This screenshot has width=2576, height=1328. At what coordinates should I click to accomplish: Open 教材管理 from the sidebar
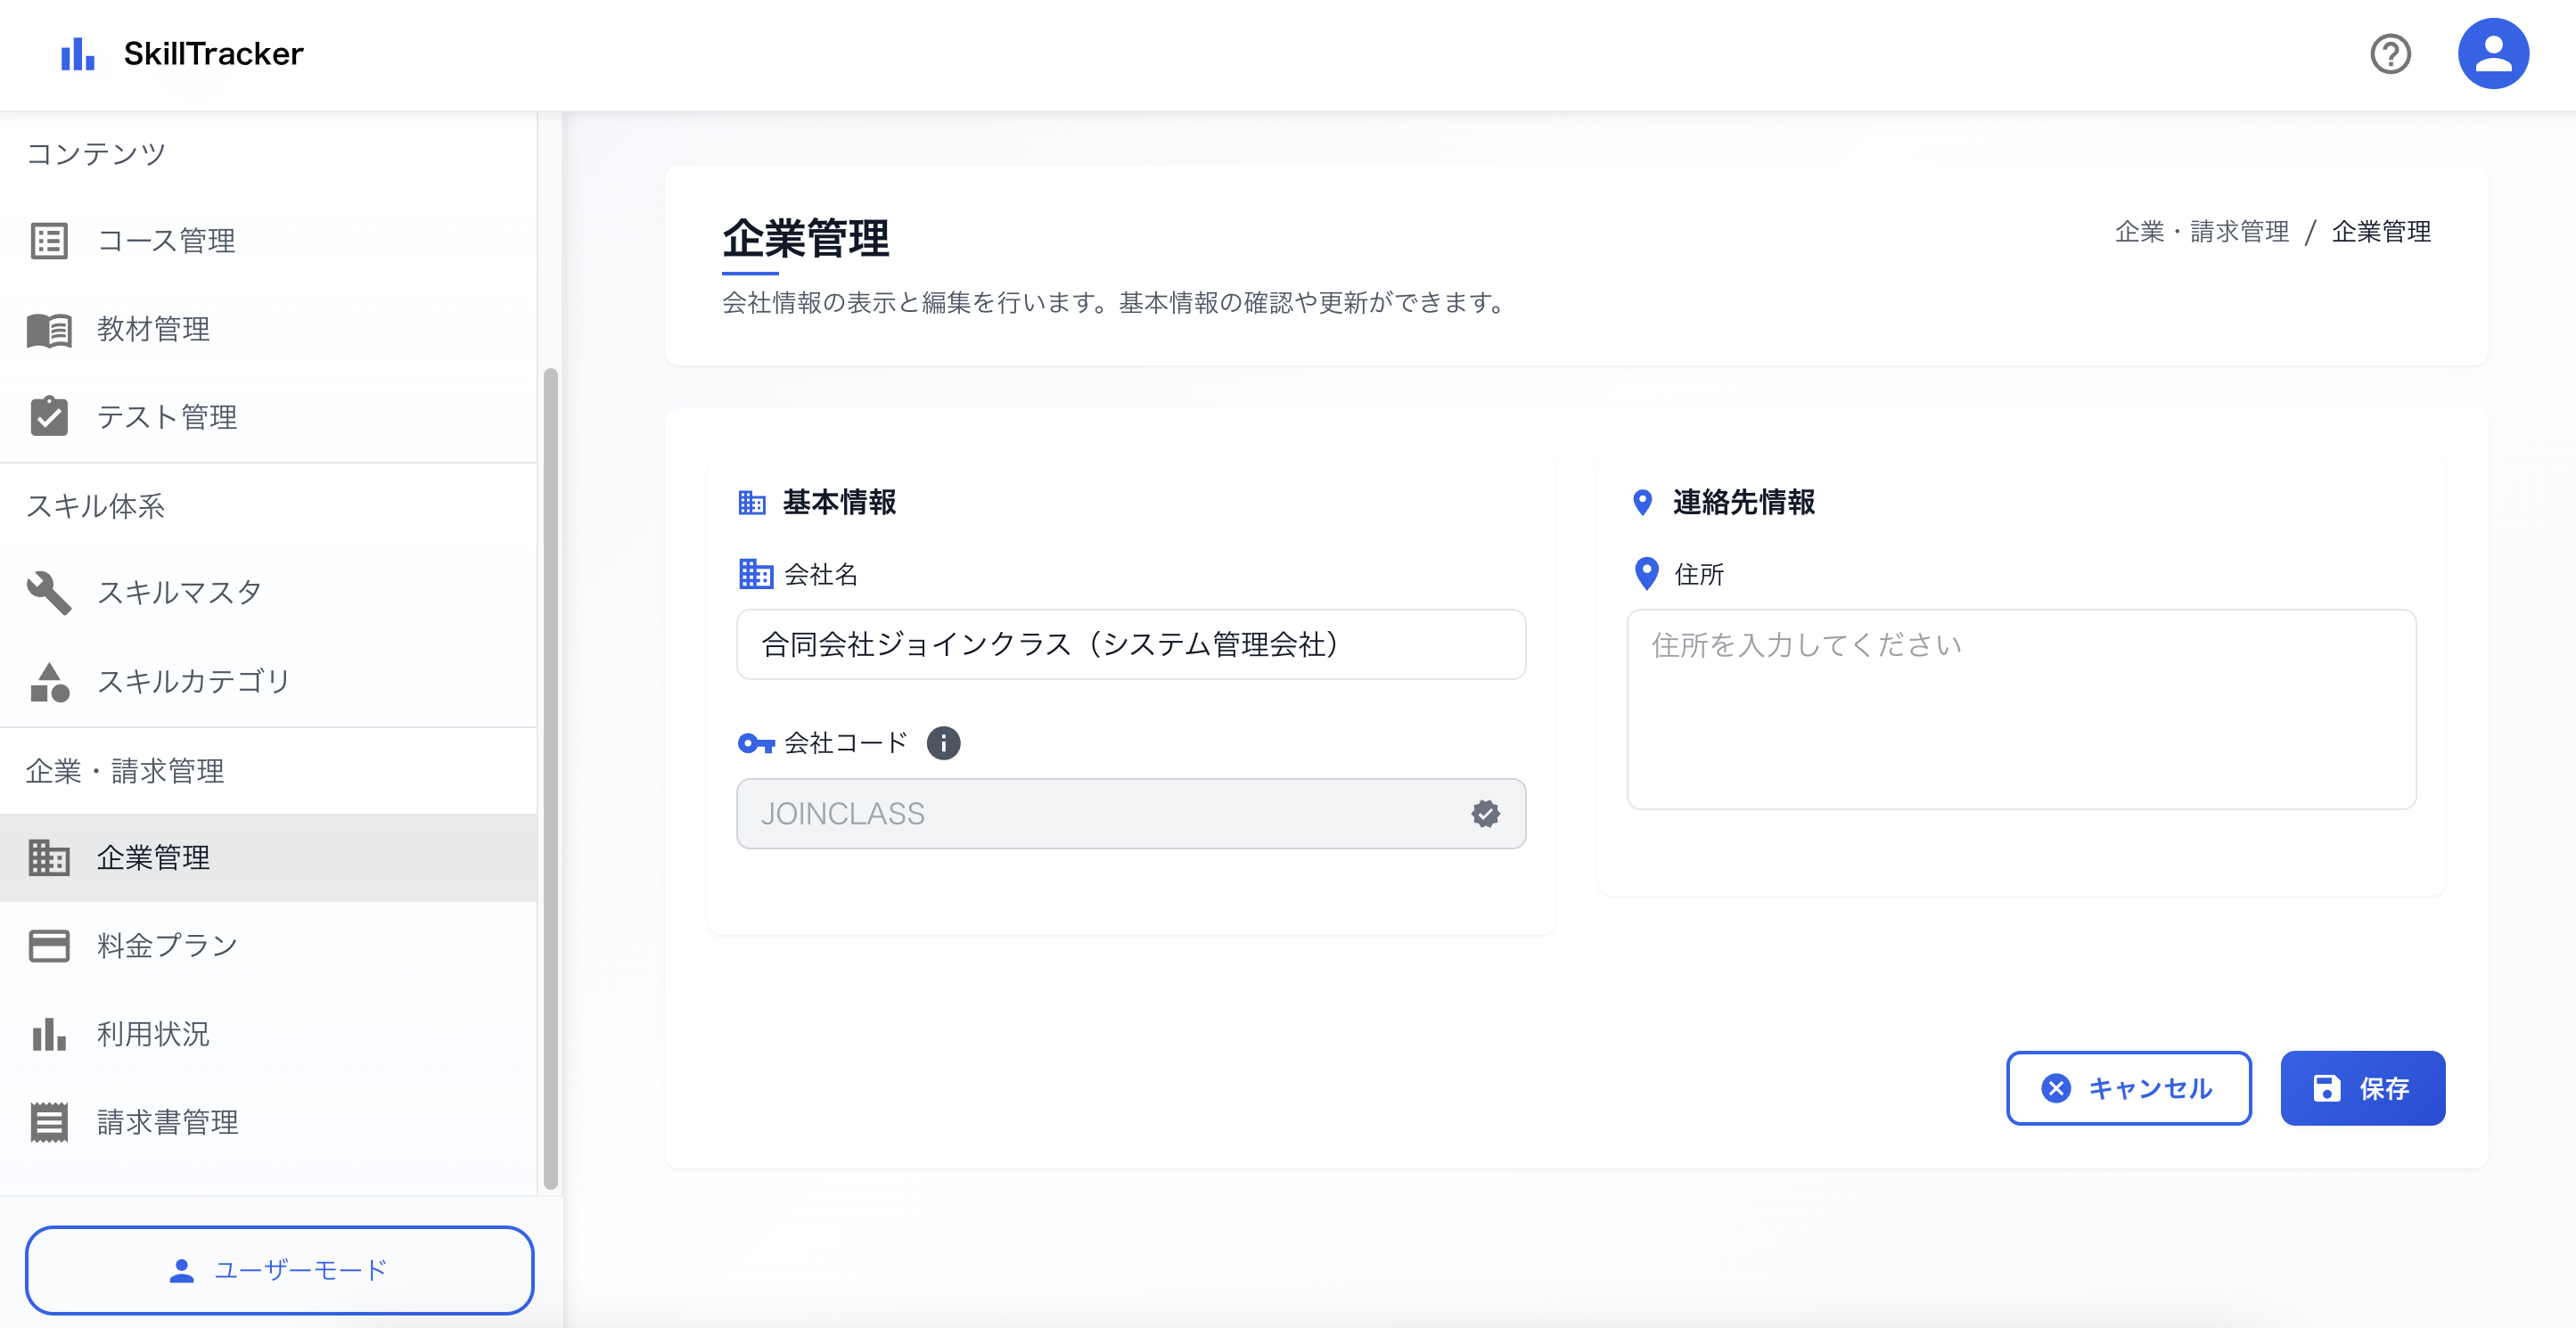click(x=153, y=329)
